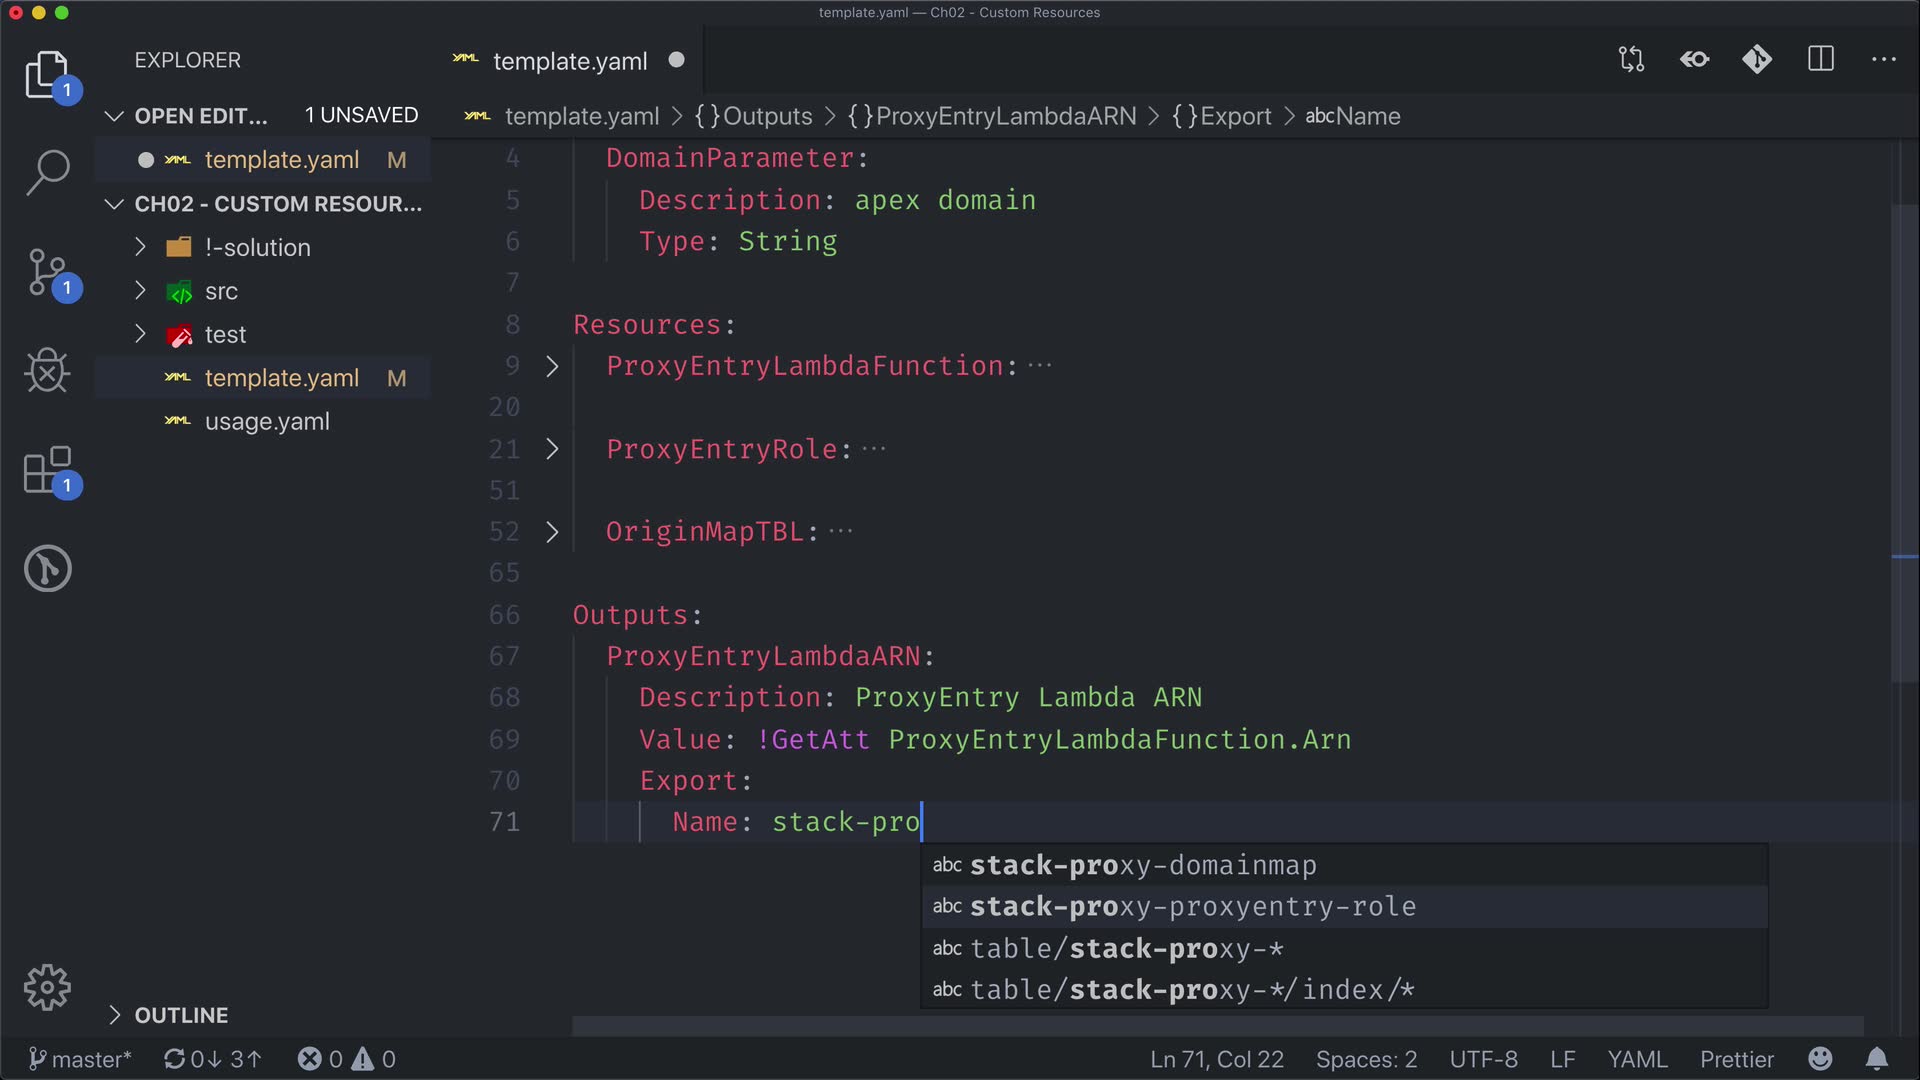Open the Extensions view
The image size is (1920, 1080).
click(47, 470)
